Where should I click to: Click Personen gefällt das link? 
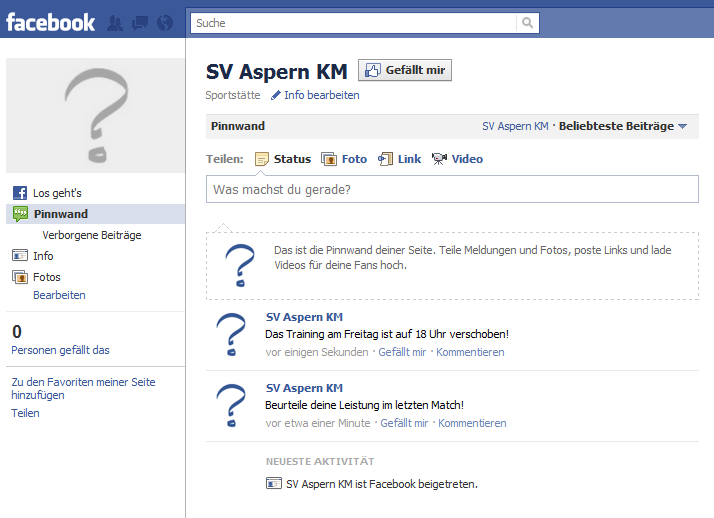[x=60, y=350]
